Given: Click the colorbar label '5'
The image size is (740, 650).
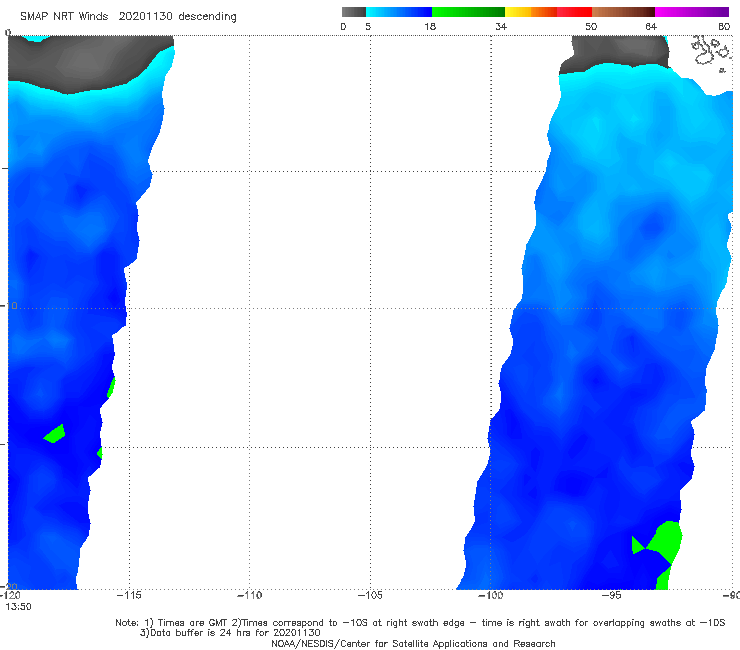Looking at the screenshot, I should pos(368,27).
